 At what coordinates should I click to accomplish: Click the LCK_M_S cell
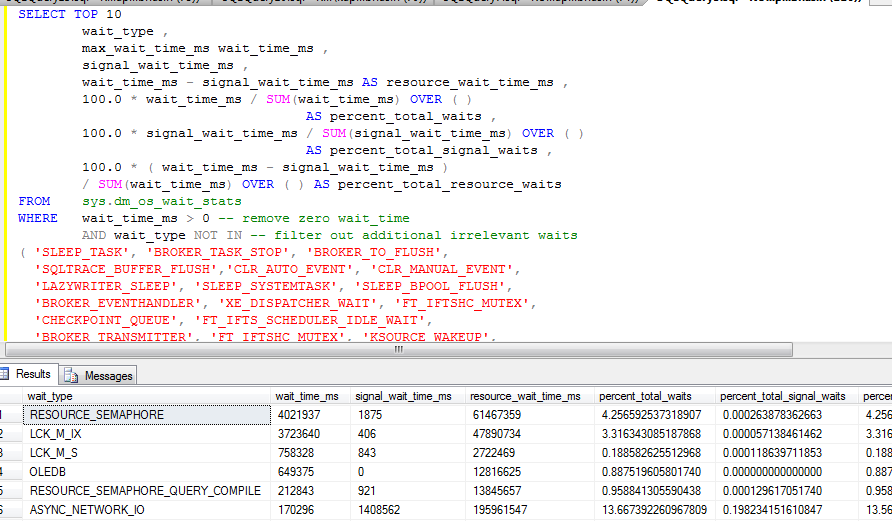click(x=147, y=453)
